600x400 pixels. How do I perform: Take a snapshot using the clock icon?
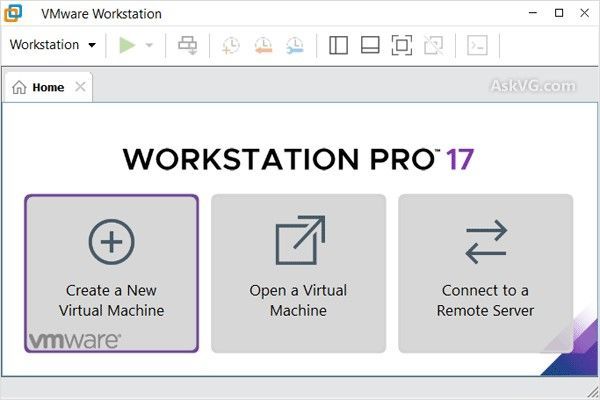pos(231,45)
